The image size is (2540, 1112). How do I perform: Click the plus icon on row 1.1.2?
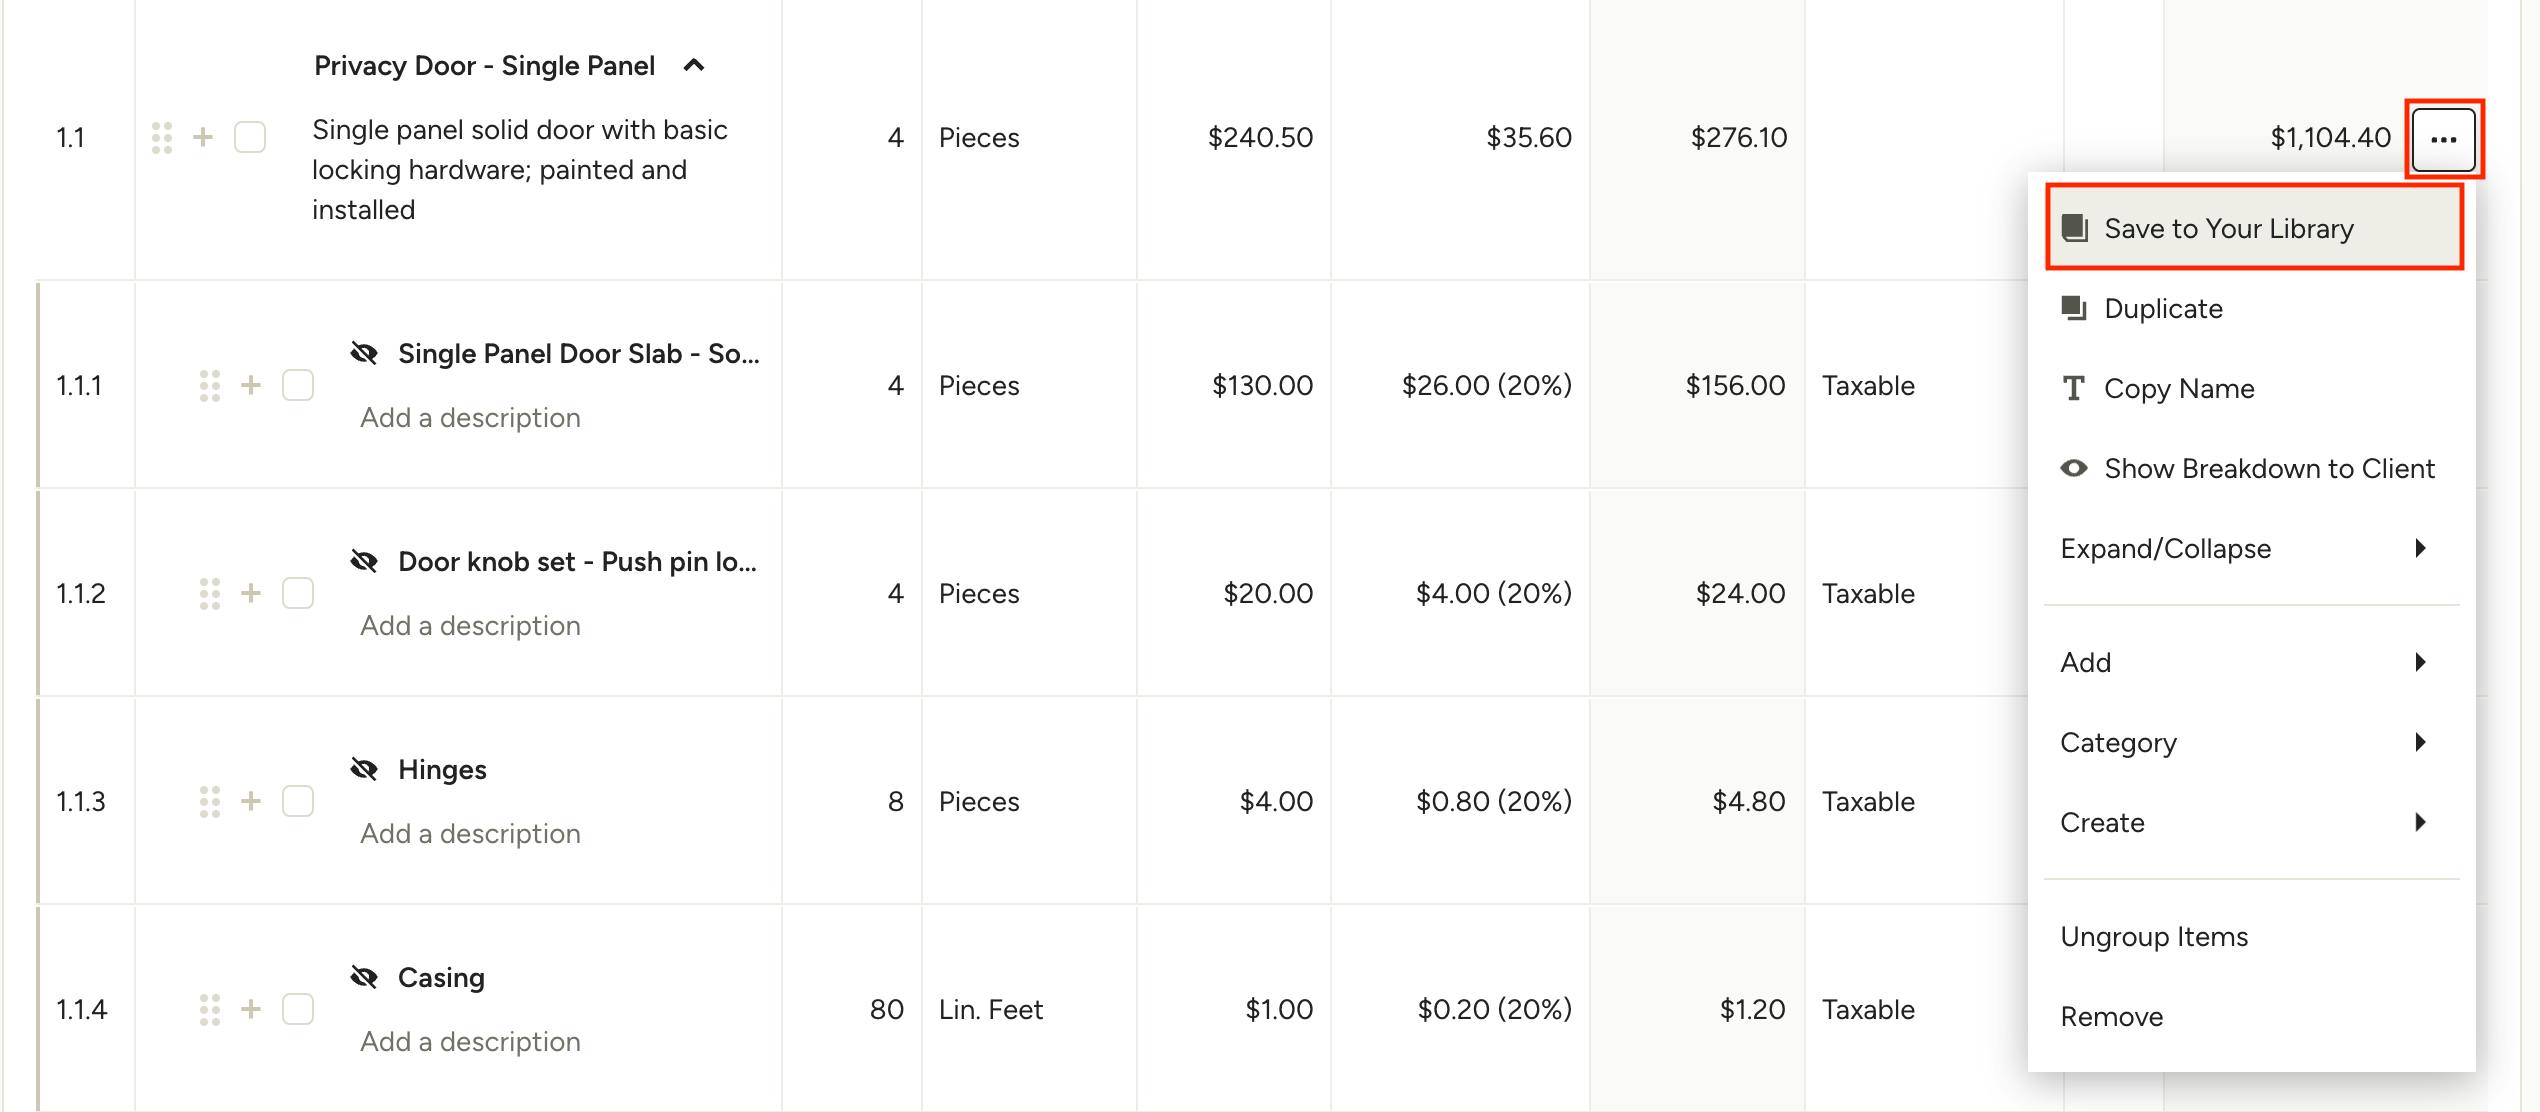pyautogui.click(x=251, y=594)
